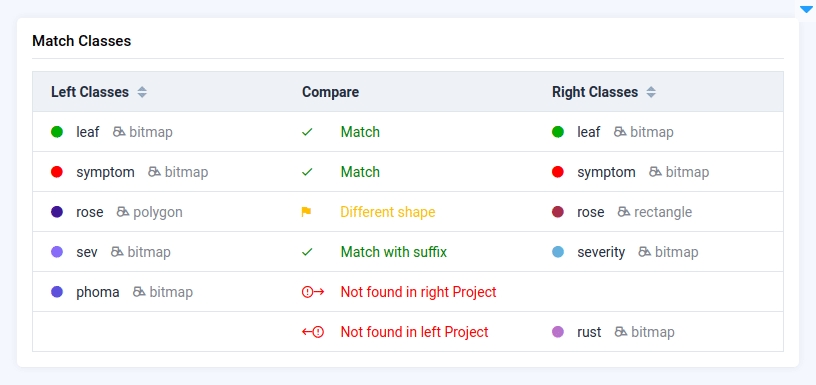Click the shape icon beside rust bitmap
816x385 pixels.
621,332
